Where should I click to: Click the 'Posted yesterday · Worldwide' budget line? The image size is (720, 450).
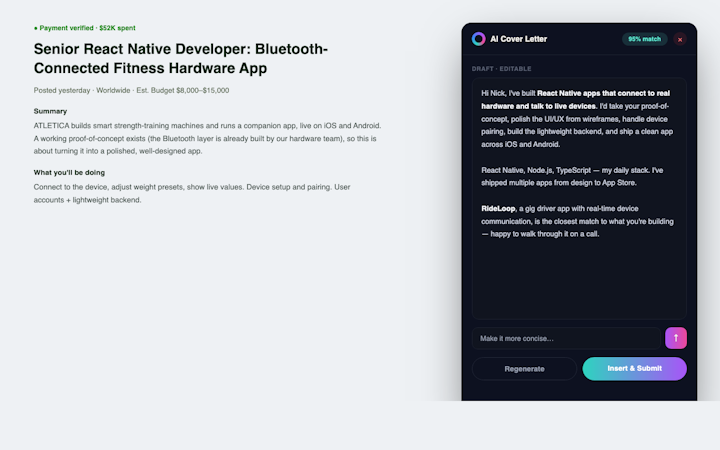tap(131, 90)
